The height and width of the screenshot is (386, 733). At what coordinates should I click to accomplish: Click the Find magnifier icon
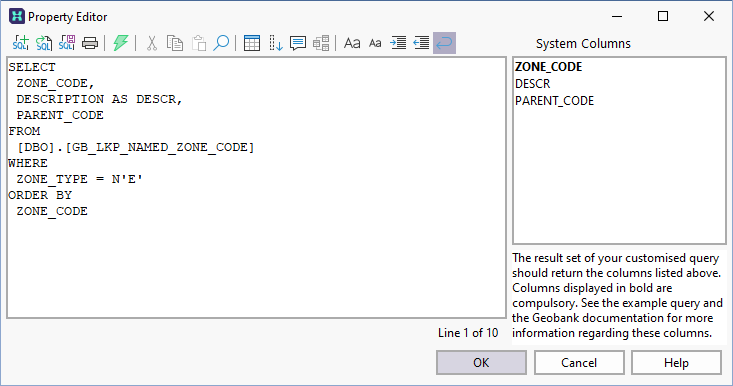coord(221,43)
